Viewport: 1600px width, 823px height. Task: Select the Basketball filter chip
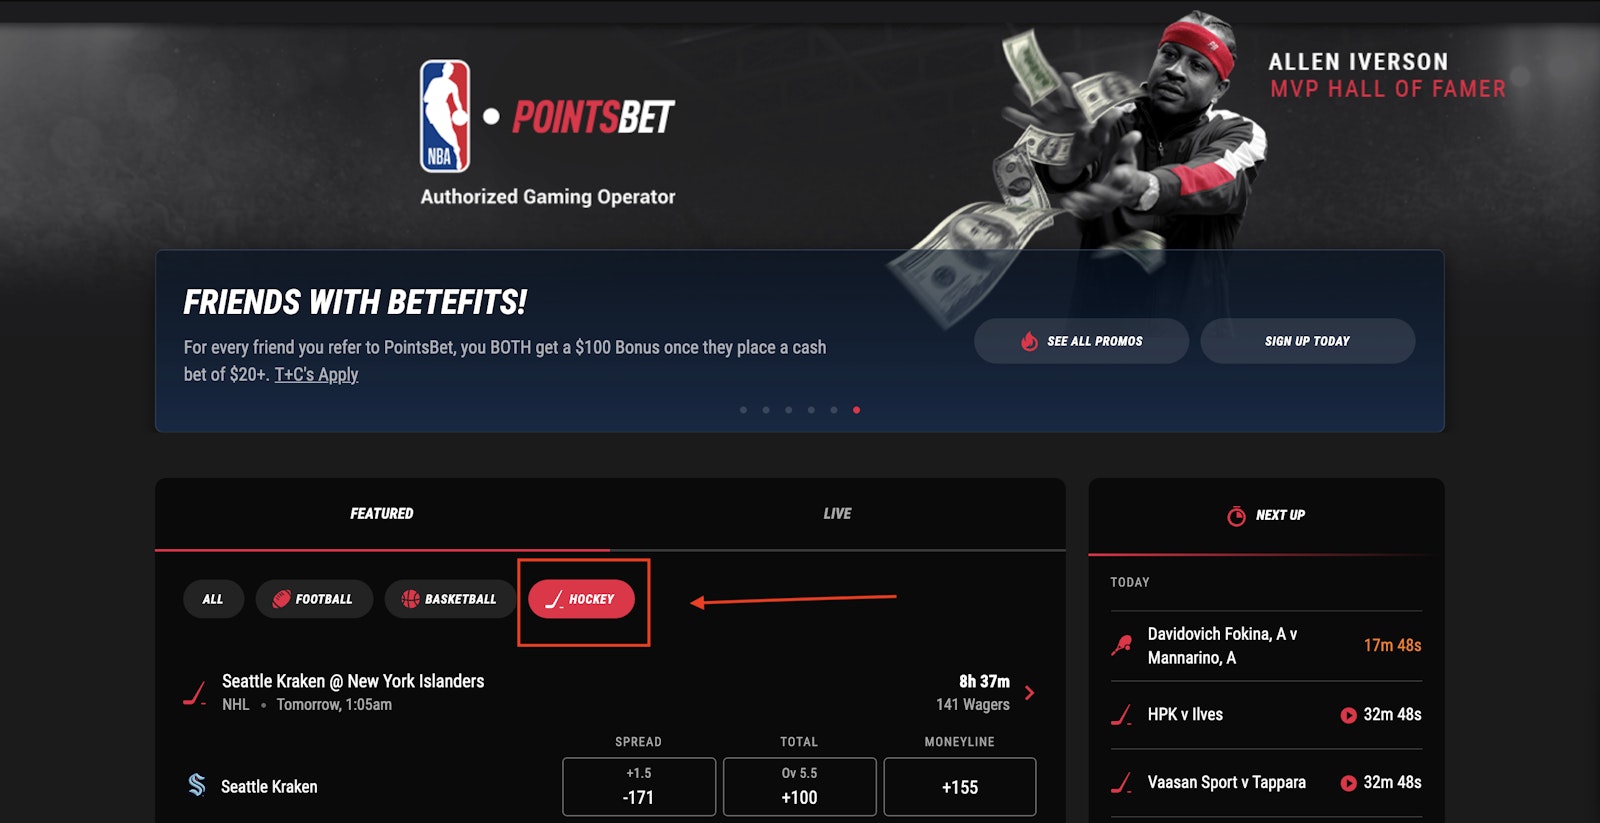(450, 599)
